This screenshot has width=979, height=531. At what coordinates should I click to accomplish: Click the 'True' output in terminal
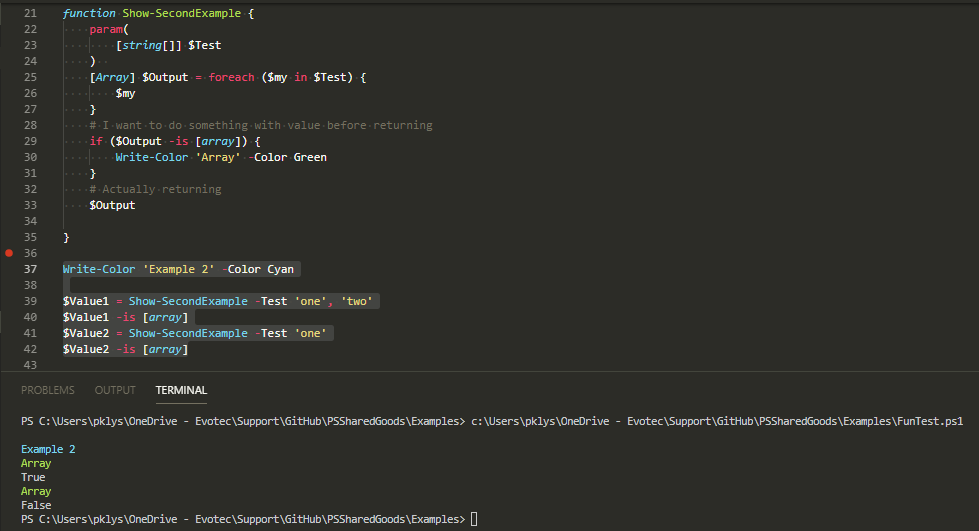[33, 478]
